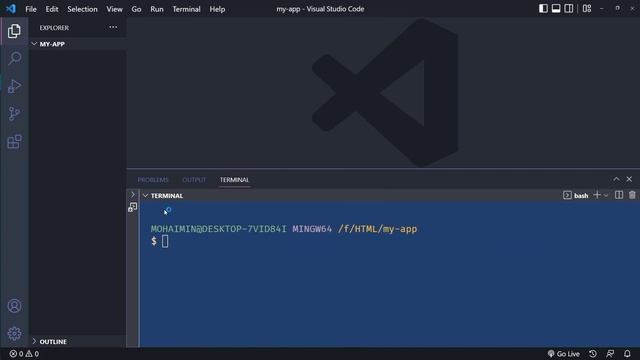Maximize the panel size chevron

click(x=616, y=179)
